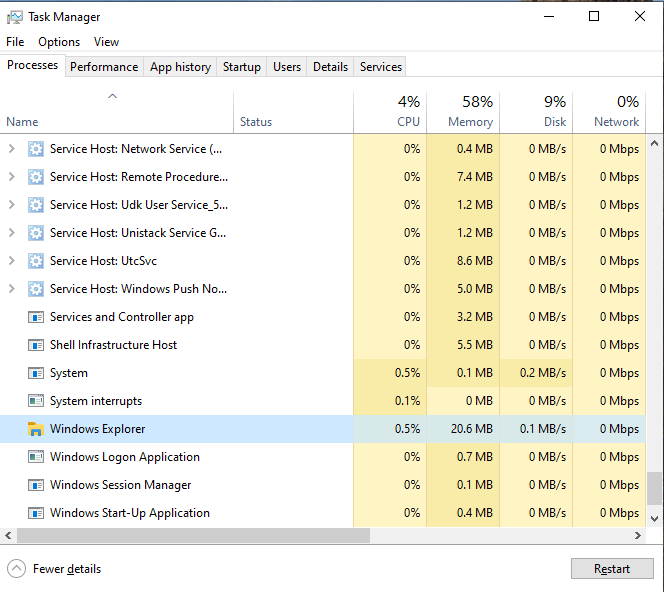664x592 pixels.
Task: Expand Service Host: Windows Push Notifications group
Action: pyautogui.click(x=12, y=288)
